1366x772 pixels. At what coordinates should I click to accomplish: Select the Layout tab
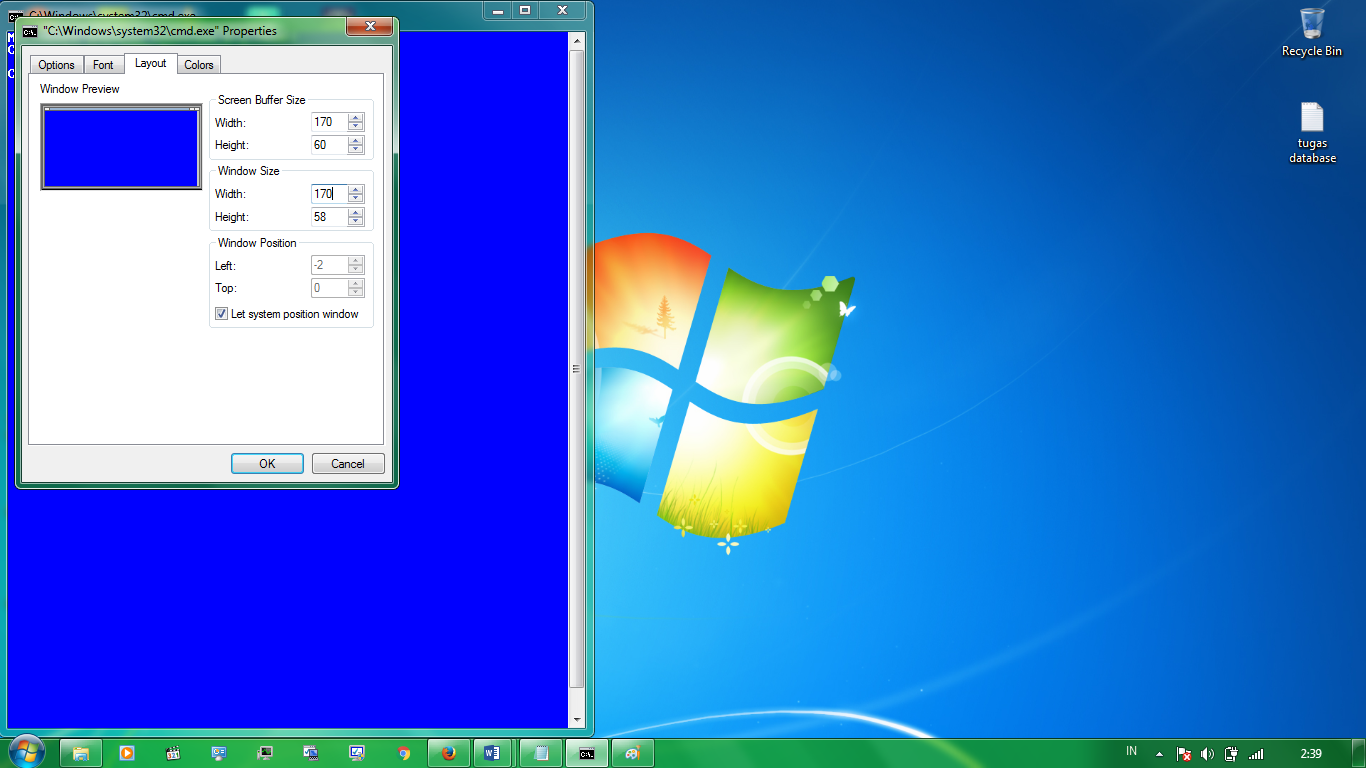151,63
